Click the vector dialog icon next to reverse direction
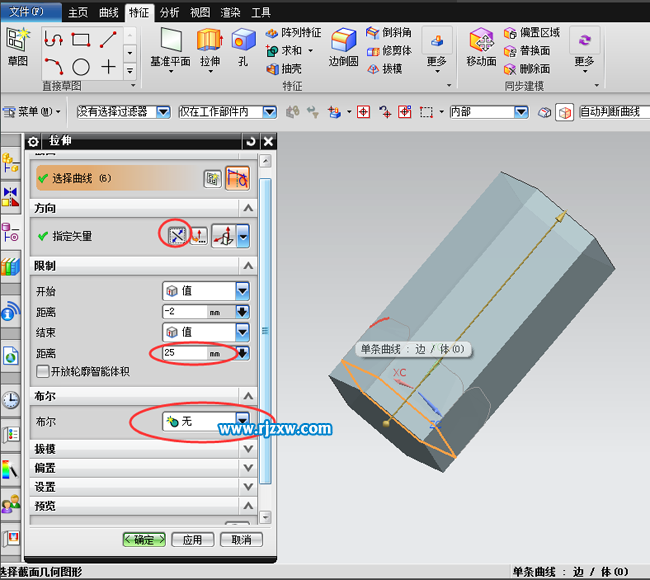The width and height of the screenshot is (650, 580). click(x=199, y=236)
